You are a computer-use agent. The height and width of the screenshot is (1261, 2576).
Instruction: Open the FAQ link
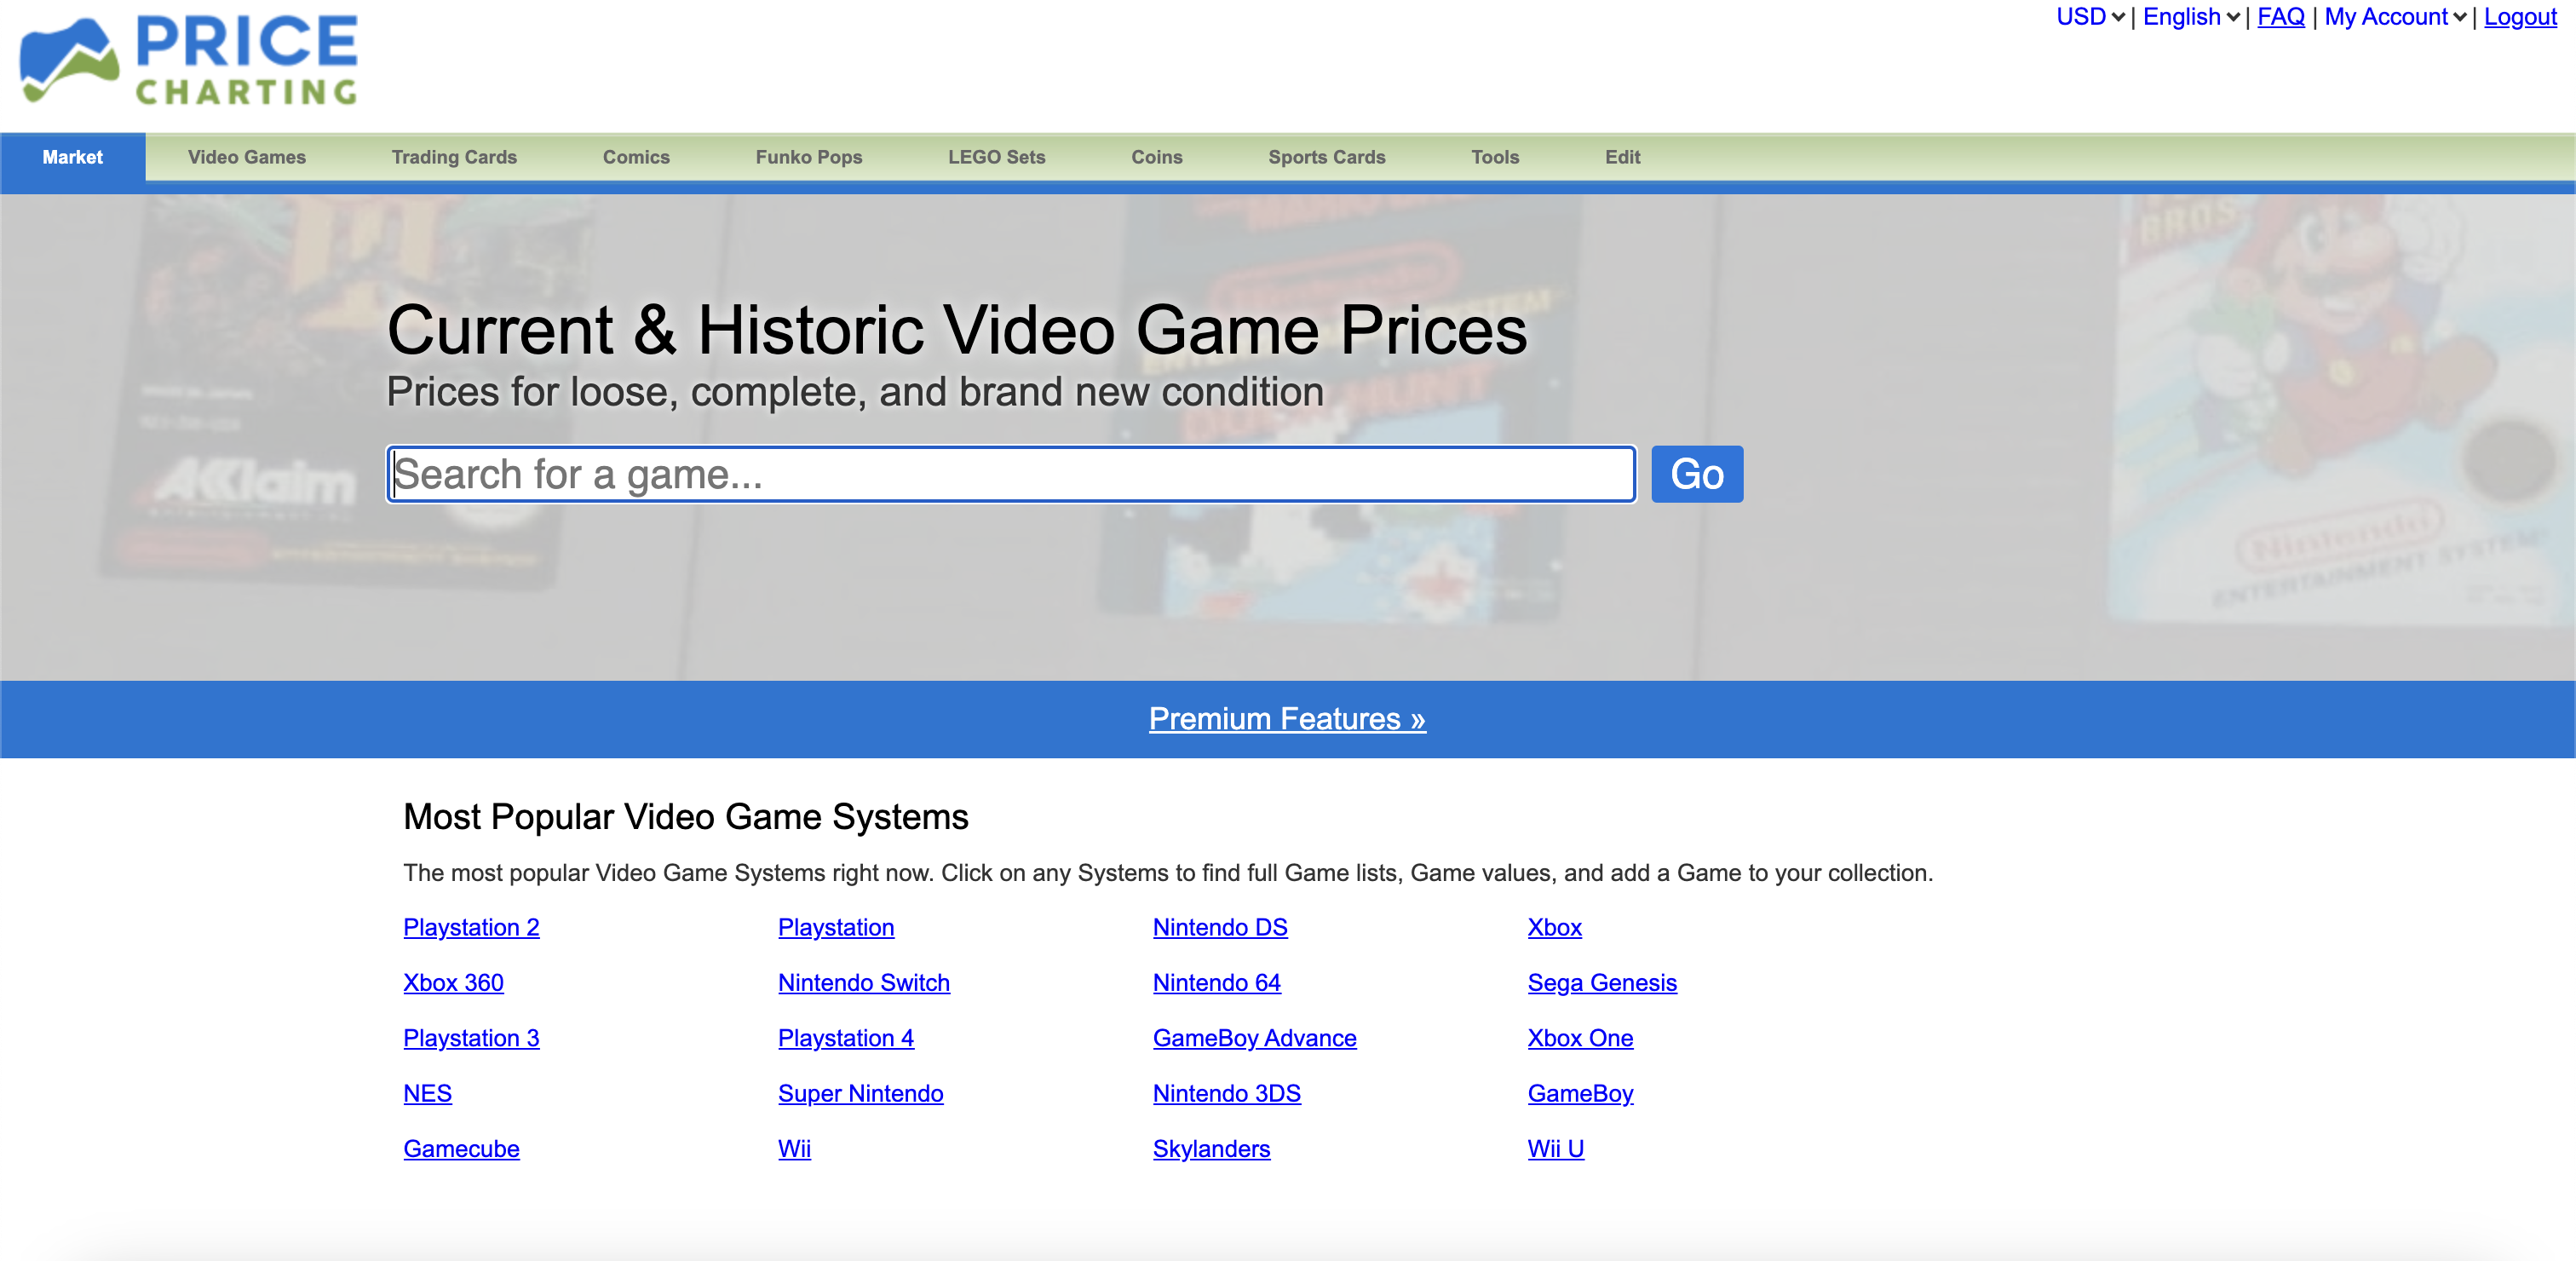click(2281, 17)
